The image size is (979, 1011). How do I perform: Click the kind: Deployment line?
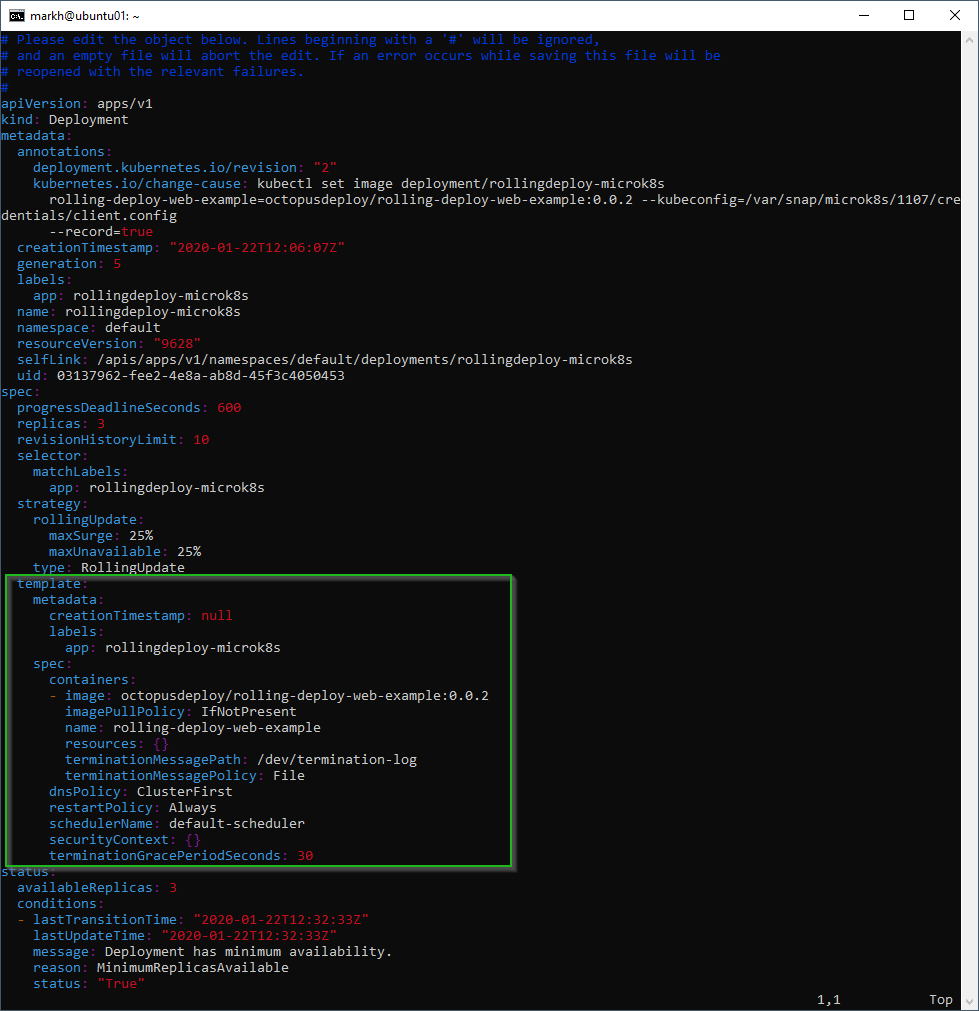coord(64,120)
